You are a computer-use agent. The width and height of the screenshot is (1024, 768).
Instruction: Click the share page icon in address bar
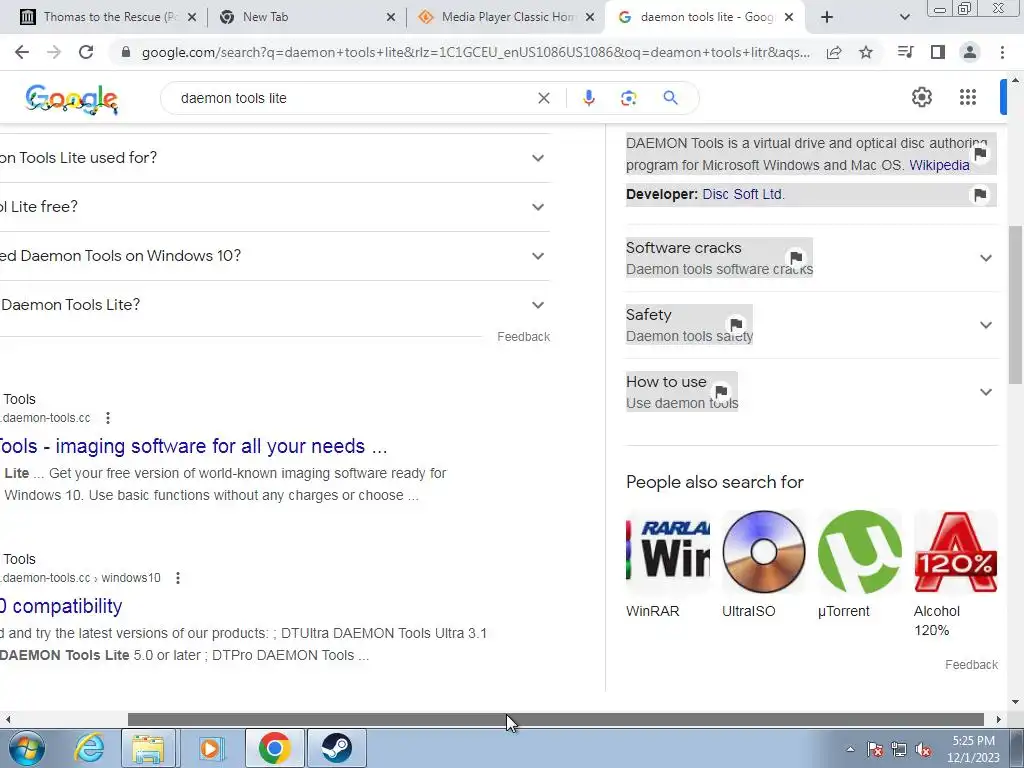click(x=834, y=52)
